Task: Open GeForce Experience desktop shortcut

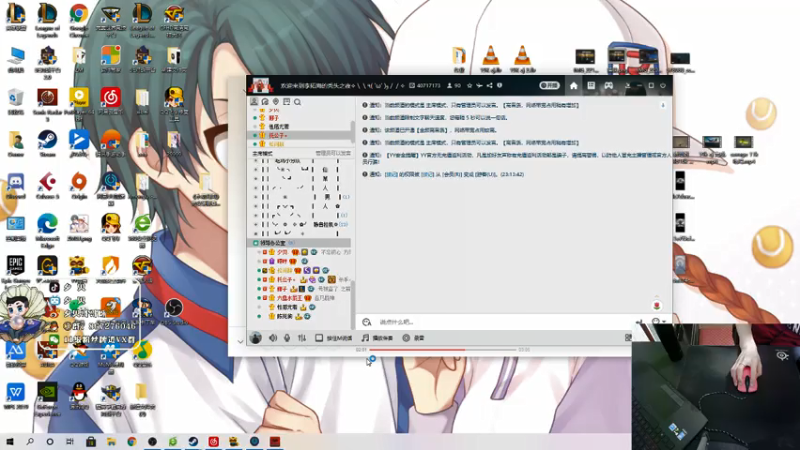Action: point(47,399)
